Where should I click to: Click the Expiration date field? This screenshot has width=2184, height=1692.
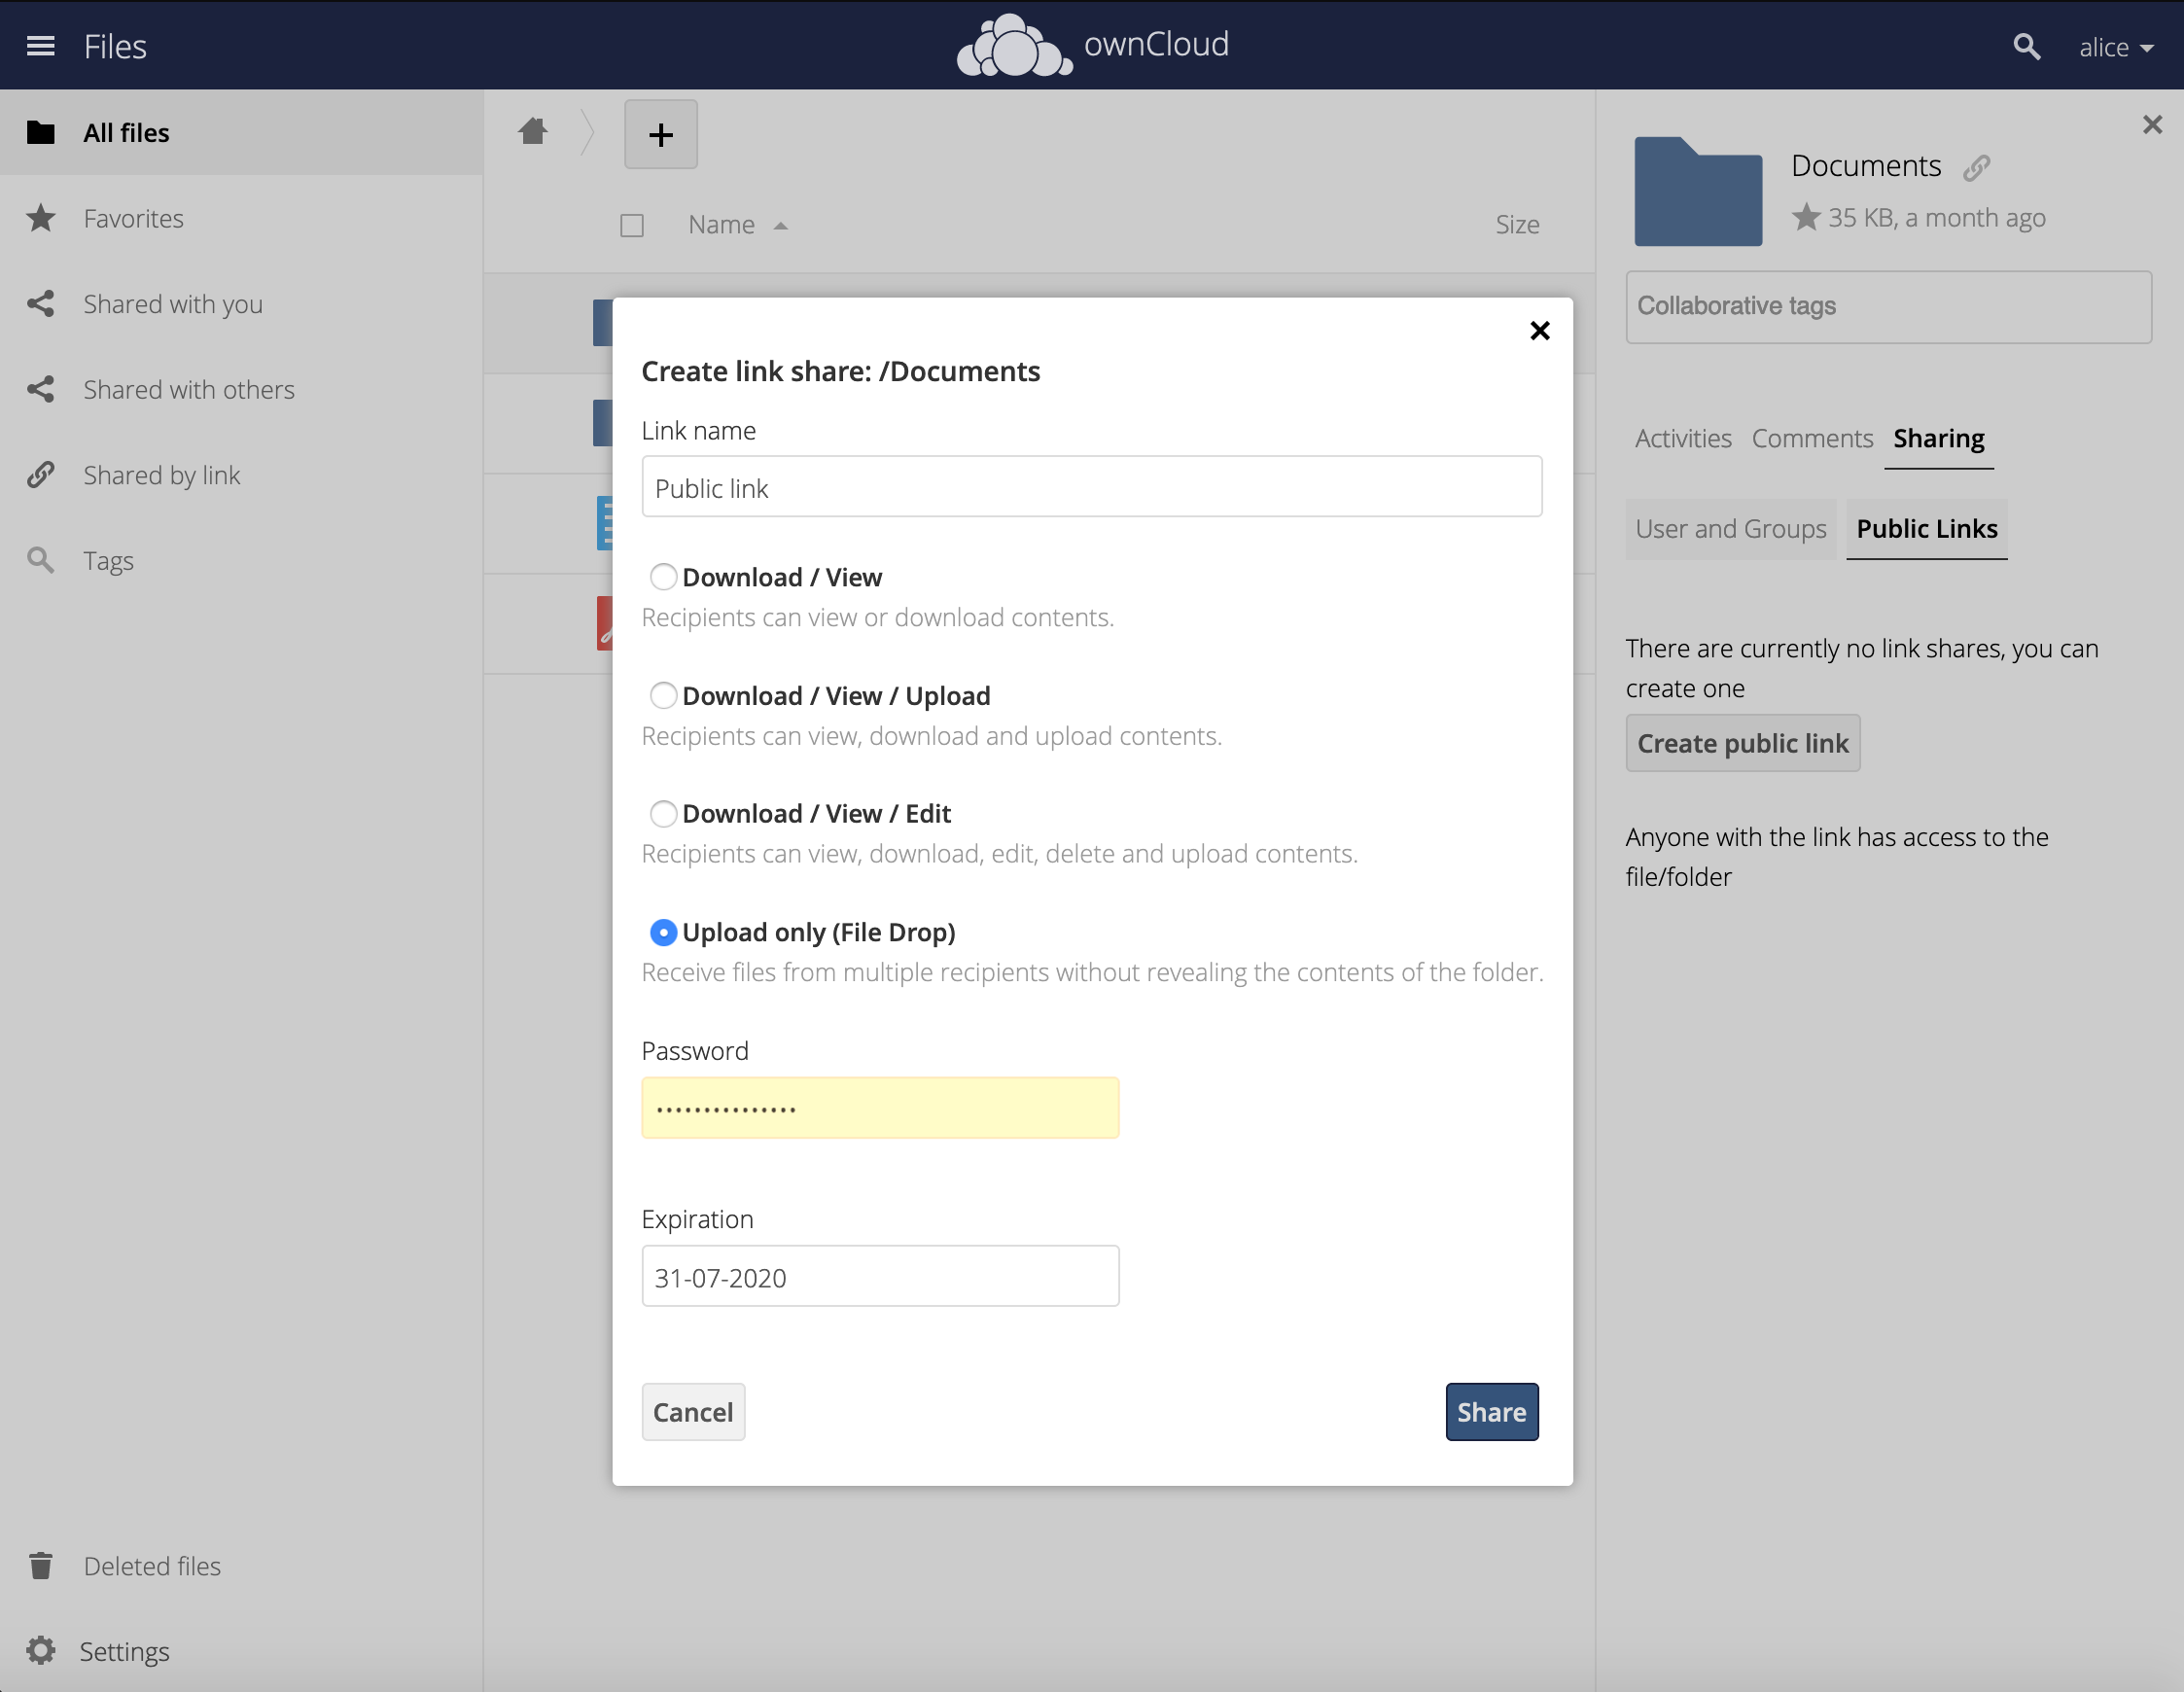pos(880,1276)
